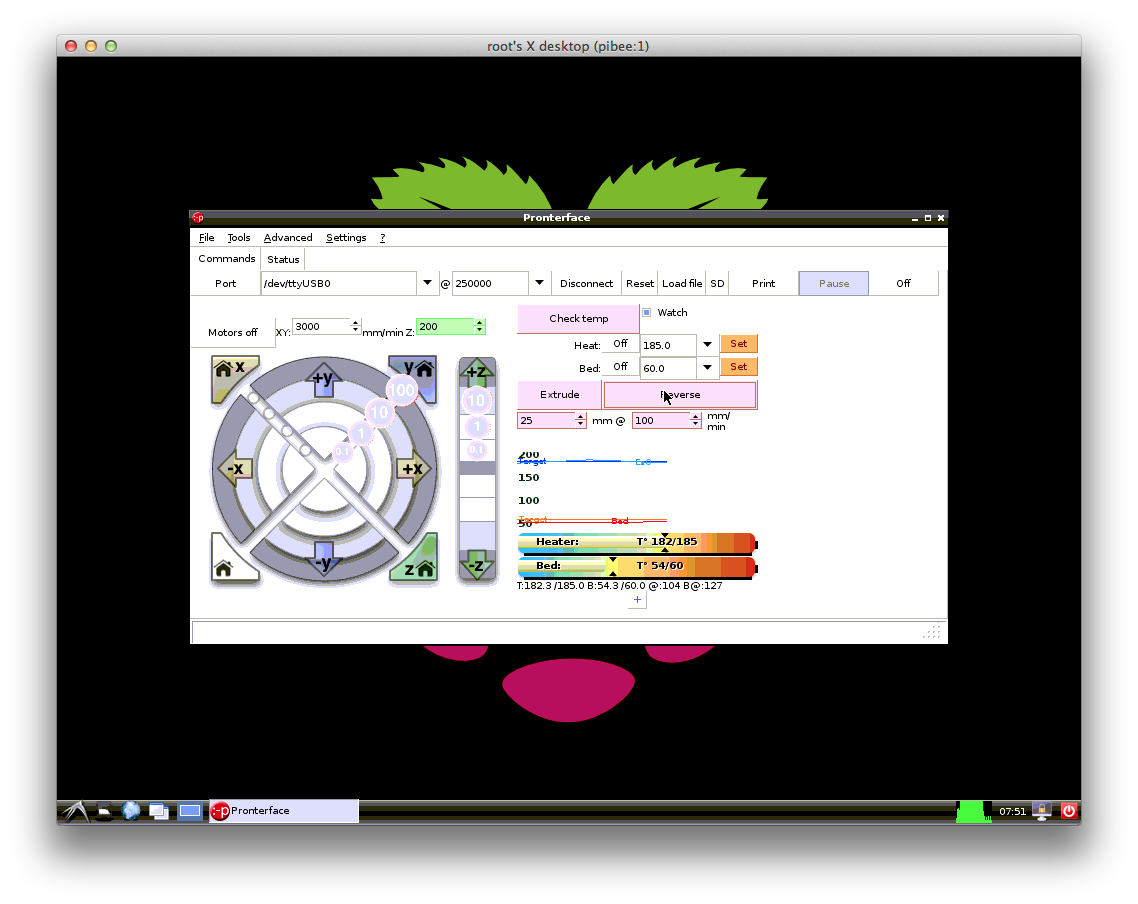Open the File menu

pyautogui.click(x=207, y=237)
